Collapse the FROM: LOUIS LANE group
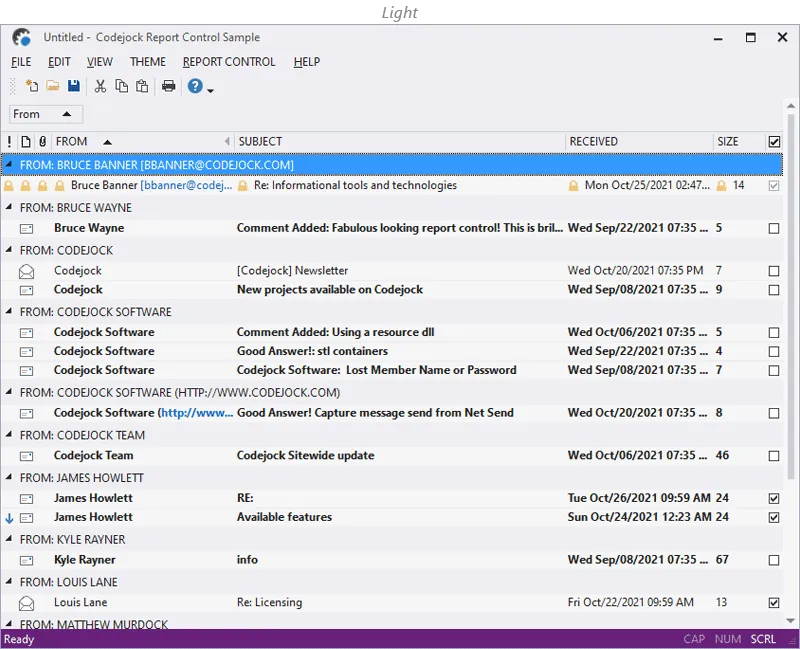Viewport: 800px width, 649px height. tap(9, 581)
